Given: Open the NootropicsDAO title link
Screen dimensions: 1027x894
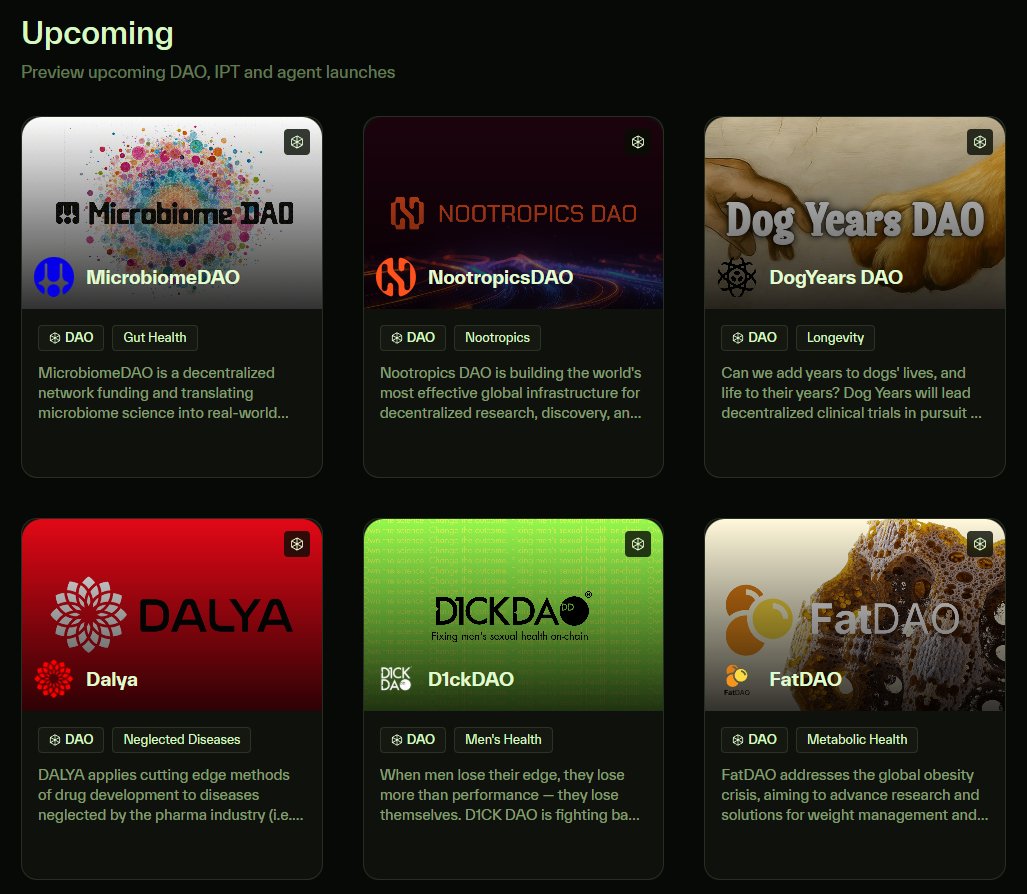Looking at the screenshot, I should [500, 277].
